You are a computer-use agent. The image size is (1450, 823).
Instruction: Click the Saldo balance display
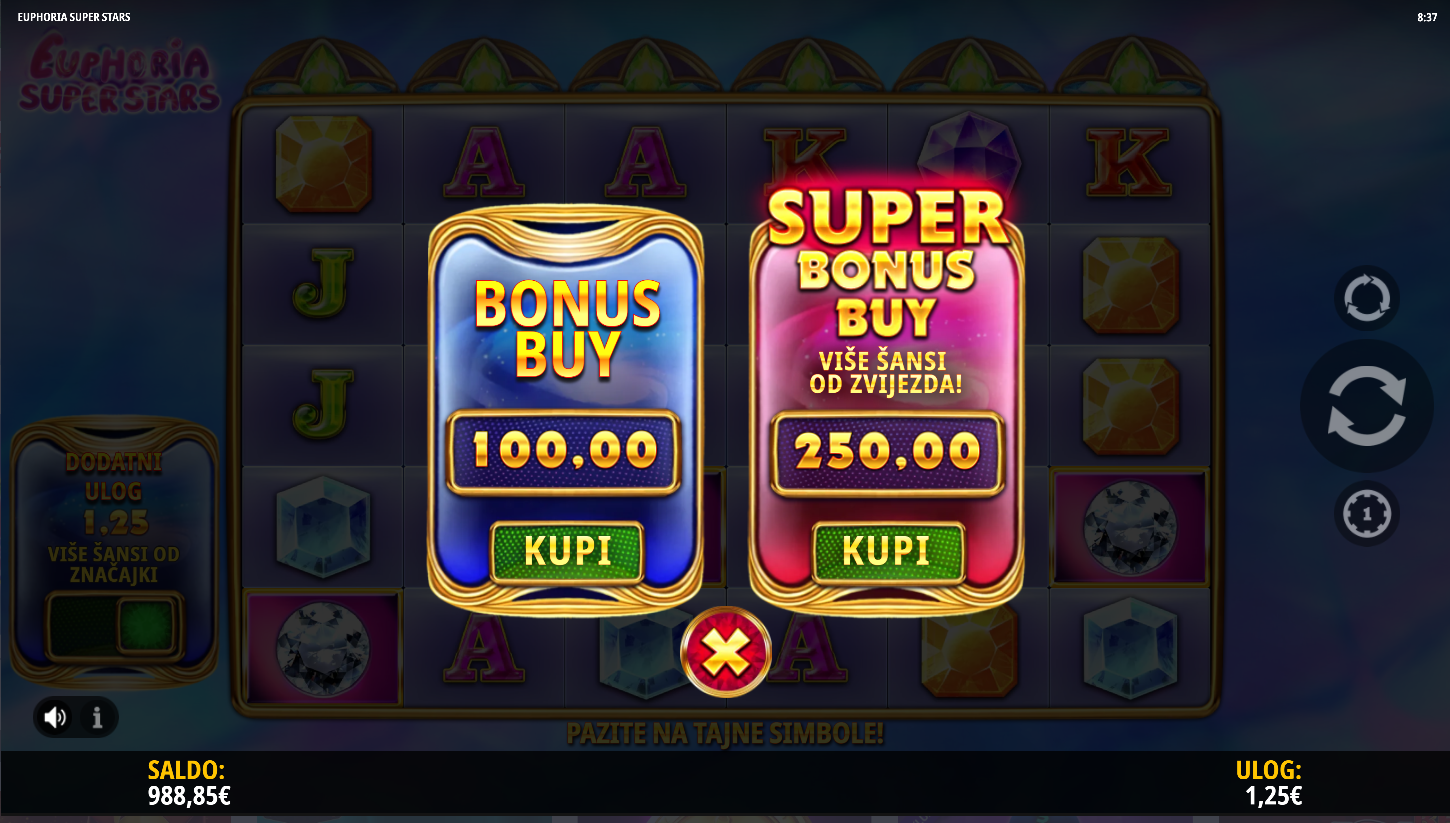coord(189,783)
